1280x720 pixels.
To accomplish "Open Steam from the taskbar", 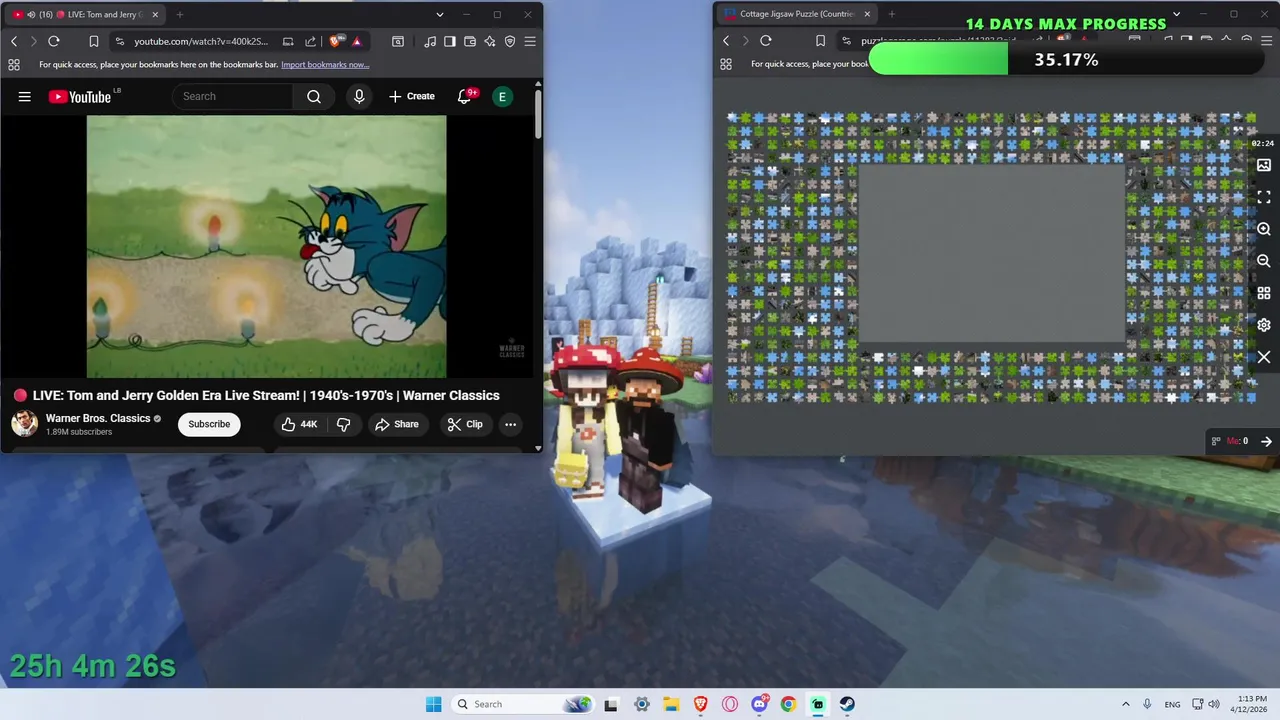I will click(x=847, y=704).
